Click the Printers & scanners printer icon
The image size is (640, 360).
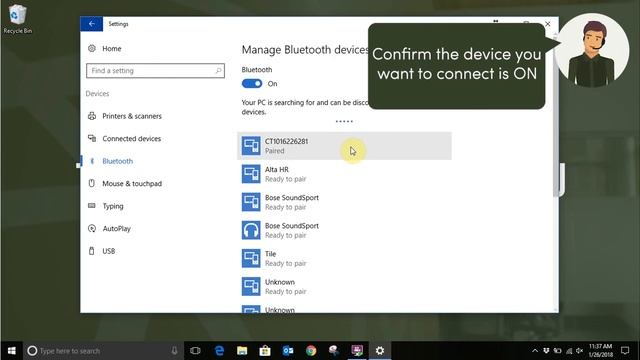click(92, 116)
